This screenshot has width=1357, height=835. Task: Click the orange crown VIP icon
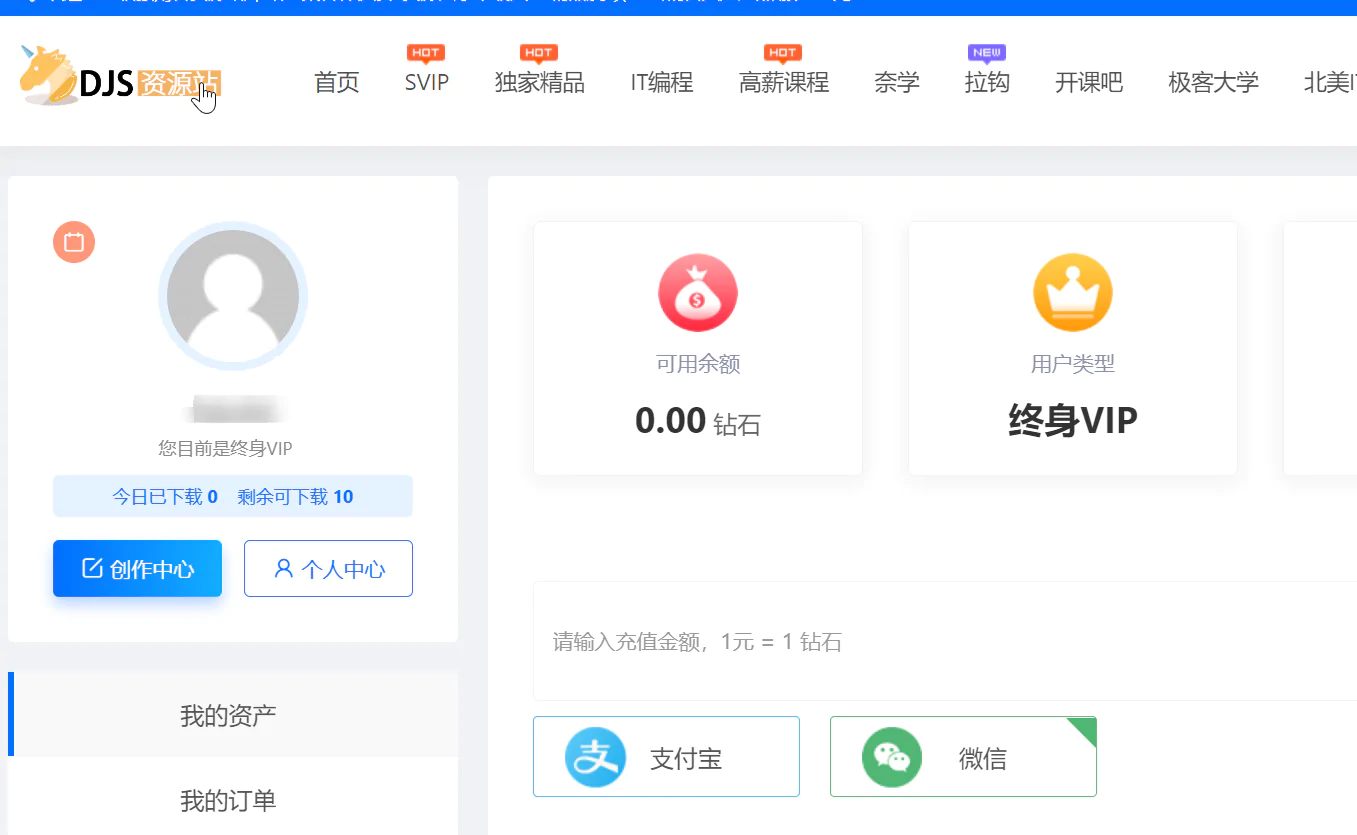tap(1073, 293)
